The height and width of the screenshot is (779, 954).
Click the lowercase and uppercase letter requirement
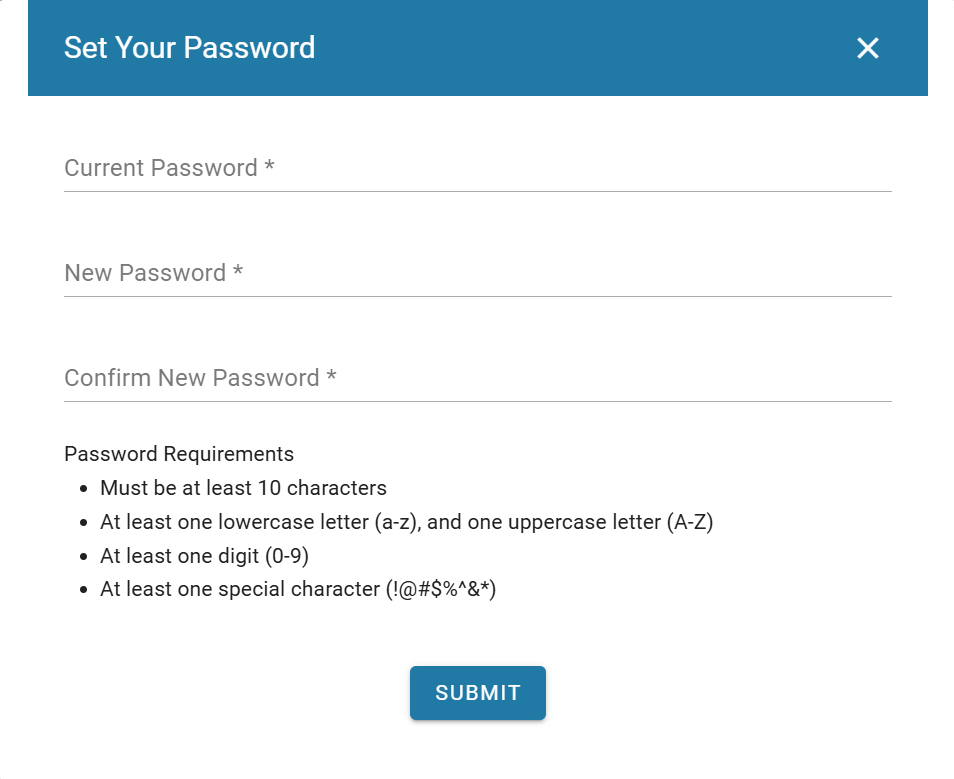(406, 522)
